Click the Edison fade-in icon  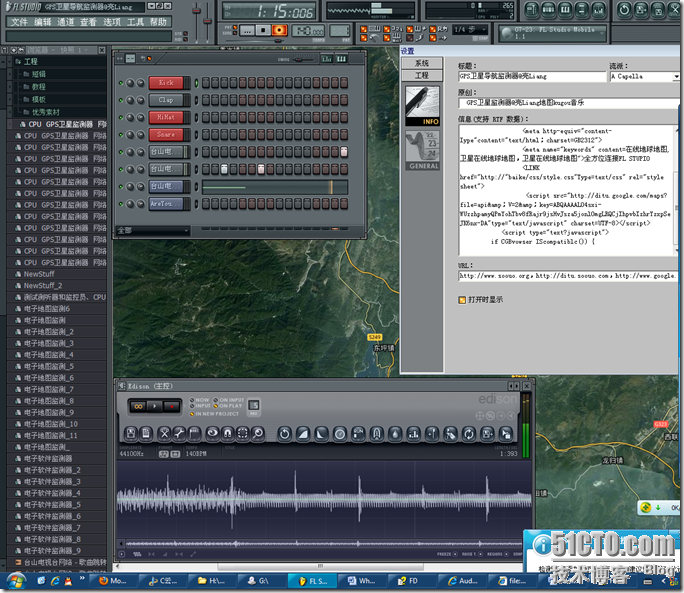coord(303,434)
